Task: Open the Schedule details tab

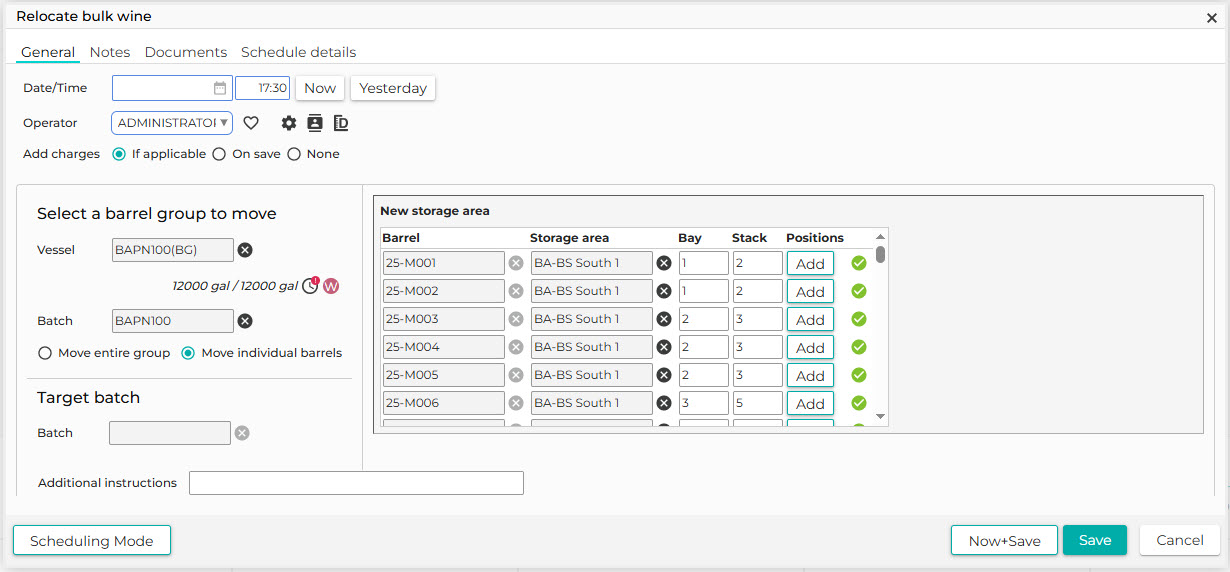Action: [x=299, y=52]
